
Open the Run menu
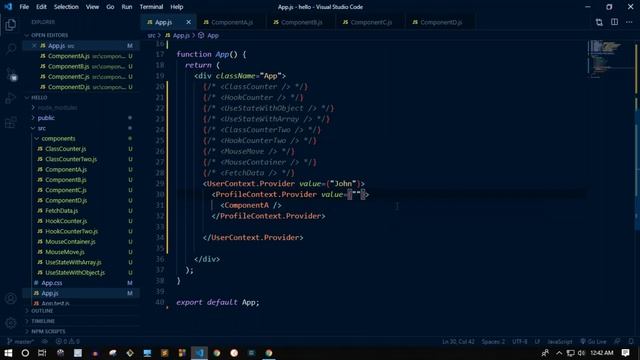coord(127,7)
